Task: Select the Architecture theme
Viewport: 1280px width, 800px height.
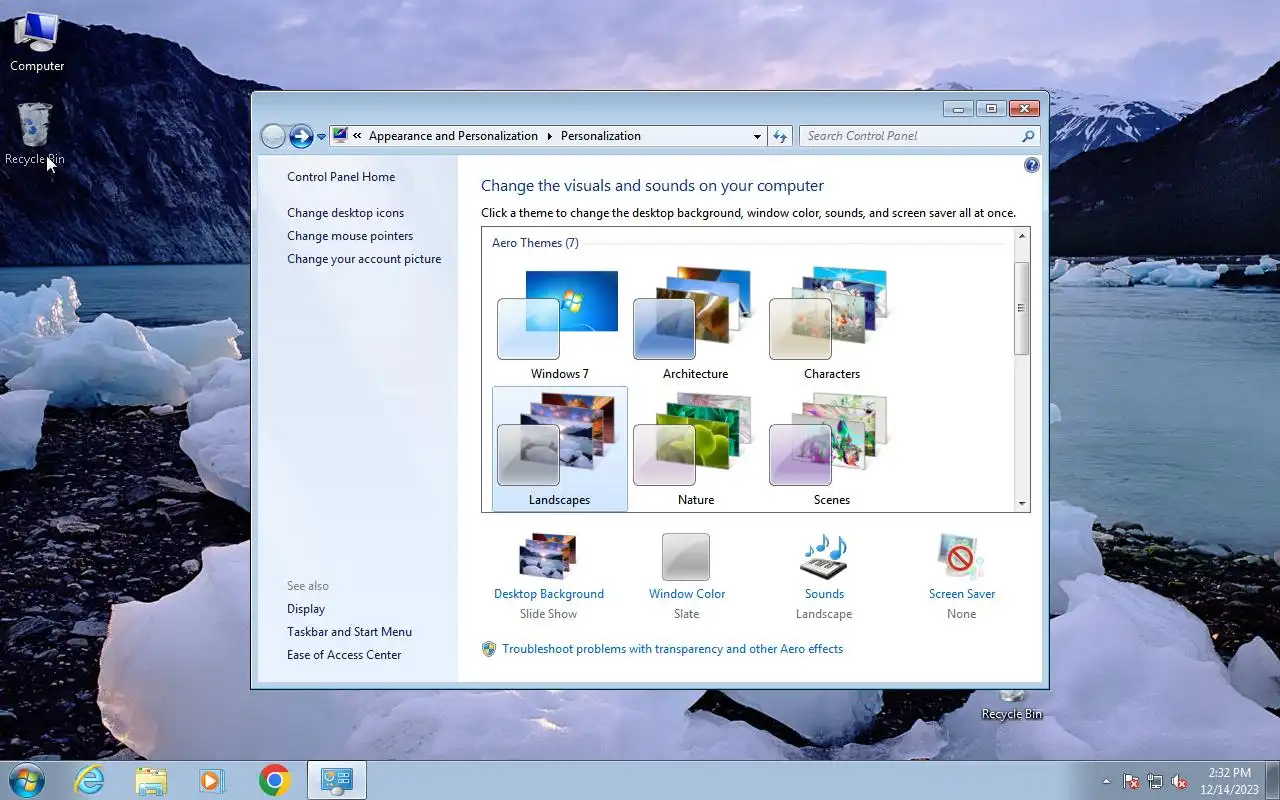Action: (x=695, y=322)
